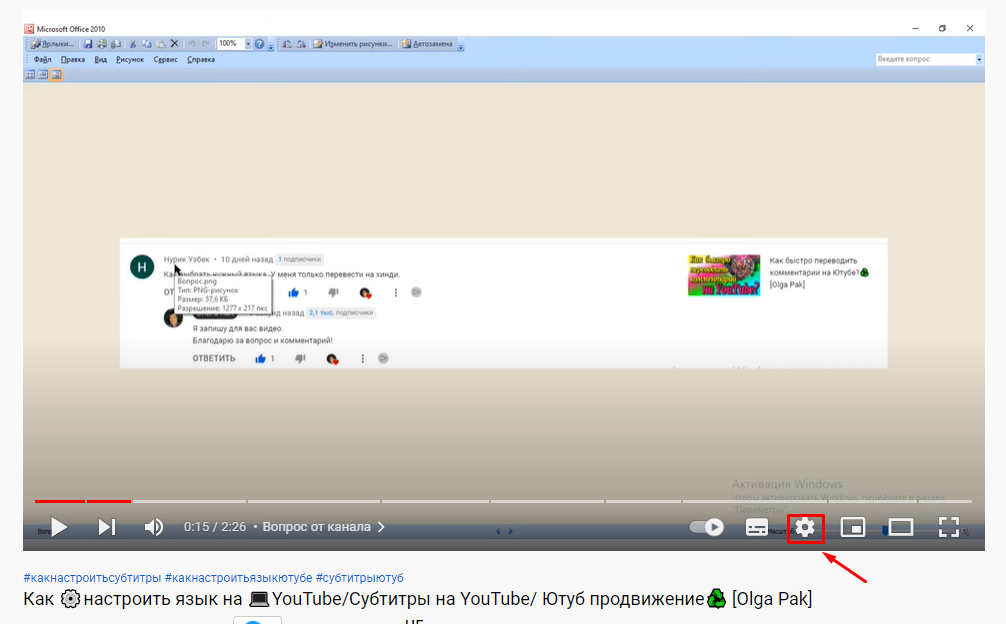Play the YouTube video
The height and width of the screenshot is (624, 1006).
59,527
